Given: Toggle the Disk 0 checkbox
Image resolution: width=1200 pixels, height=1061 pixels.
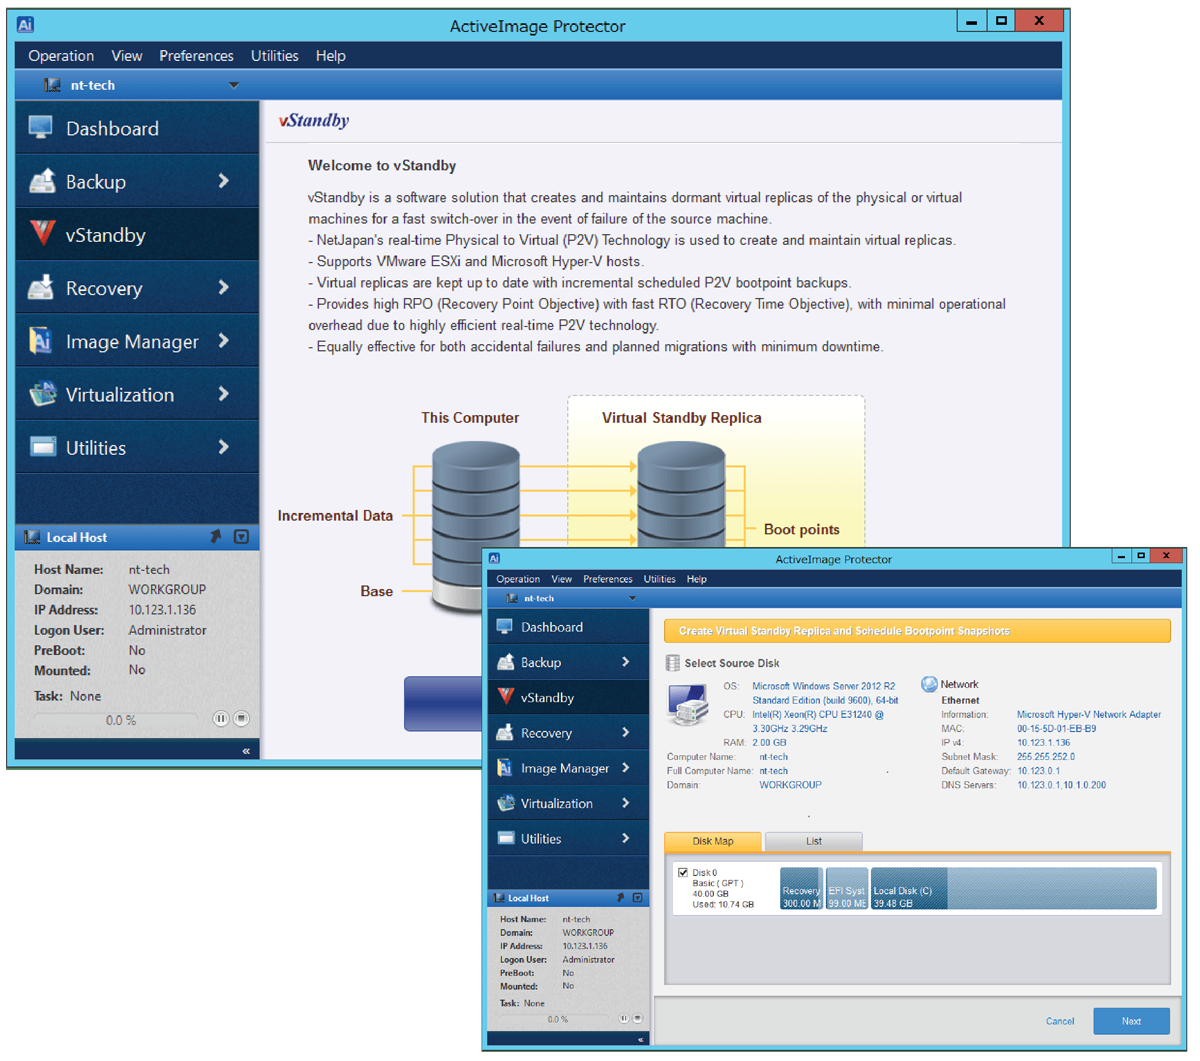Looking at the screenshot, I should tap(683, 873).
